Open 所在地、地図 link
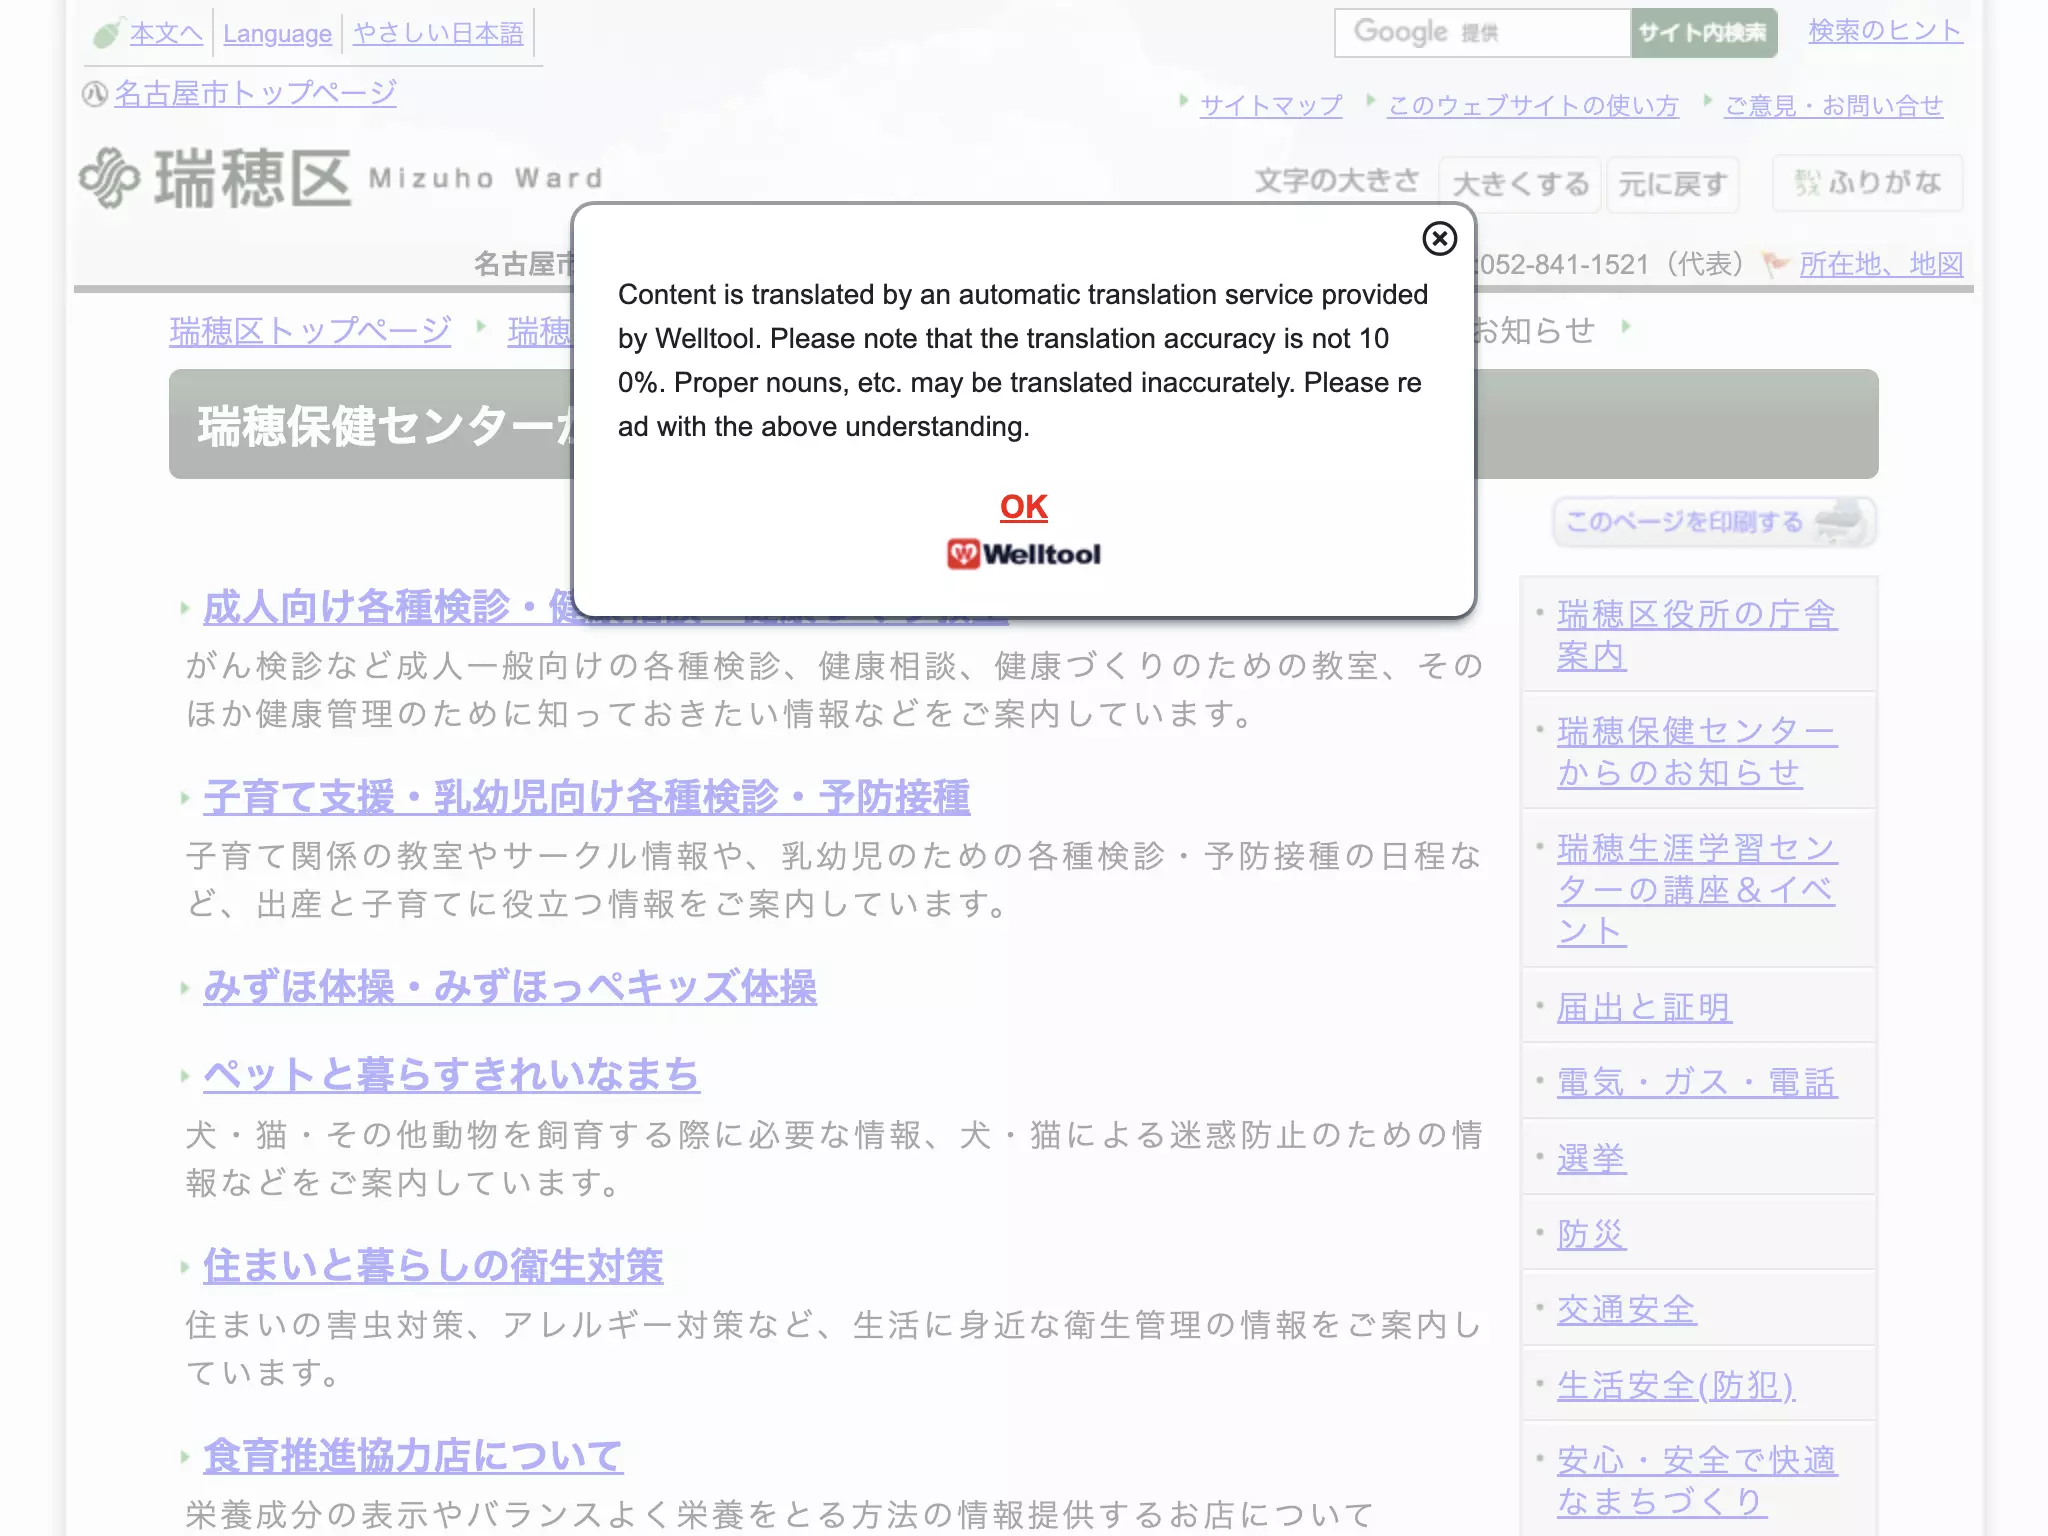 tap(1881, 264)
